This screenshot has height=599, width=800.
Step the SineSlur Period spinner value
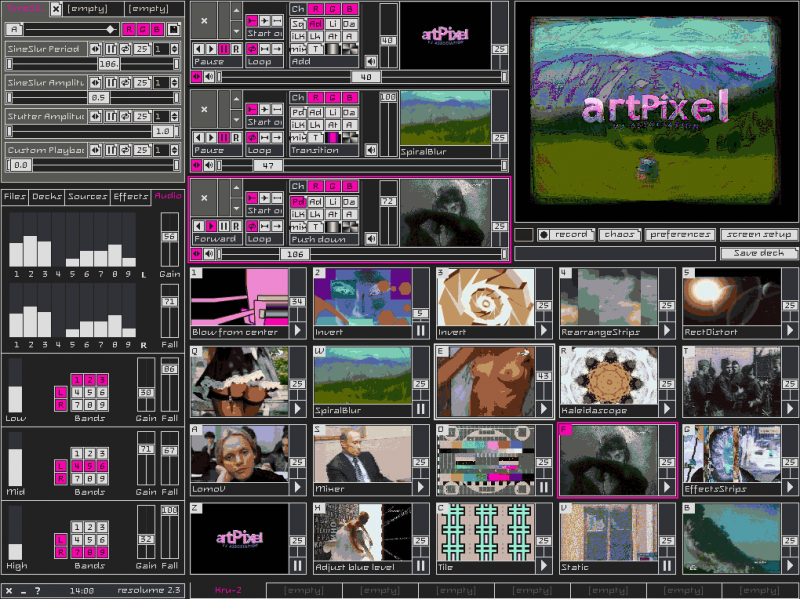click(x=174, y=49)
